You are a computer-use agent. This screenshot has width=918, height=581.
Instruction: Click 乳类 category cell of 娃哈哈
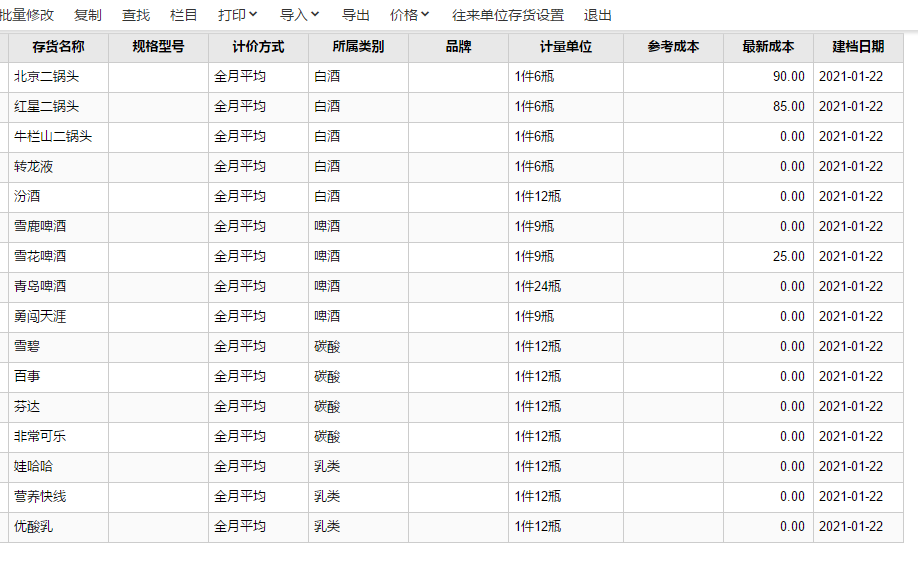pyautogui.click(x=358, y=467)
